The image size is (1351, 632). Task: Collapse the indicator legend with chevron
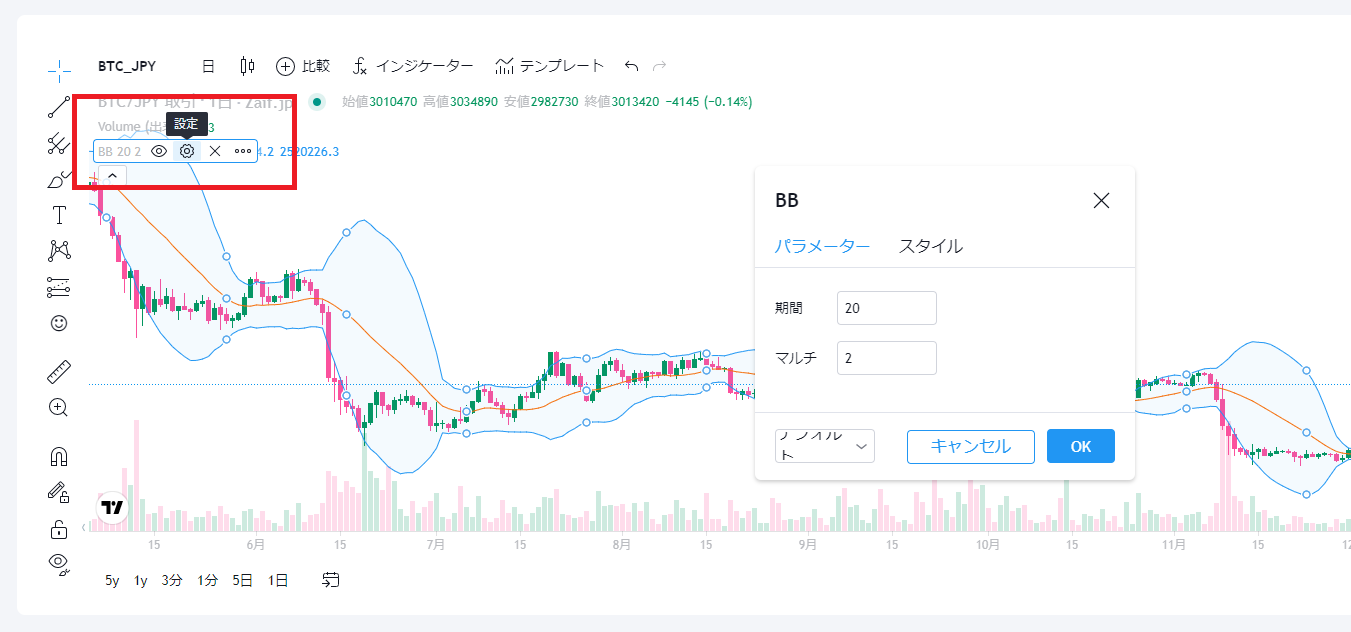tap(112, 176)
